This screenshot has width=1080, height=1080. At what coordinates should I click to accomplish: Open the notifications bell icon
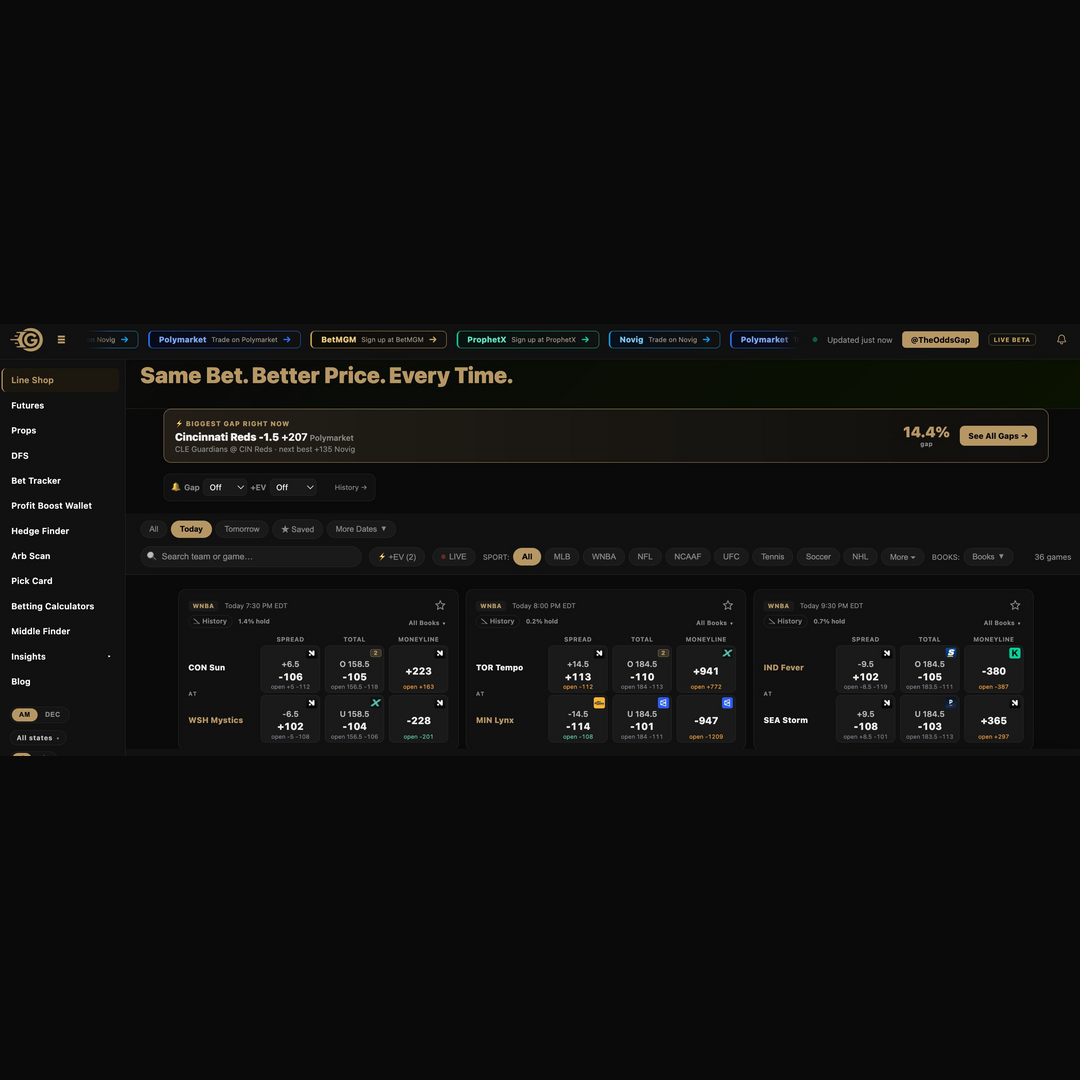point(1061,340)
